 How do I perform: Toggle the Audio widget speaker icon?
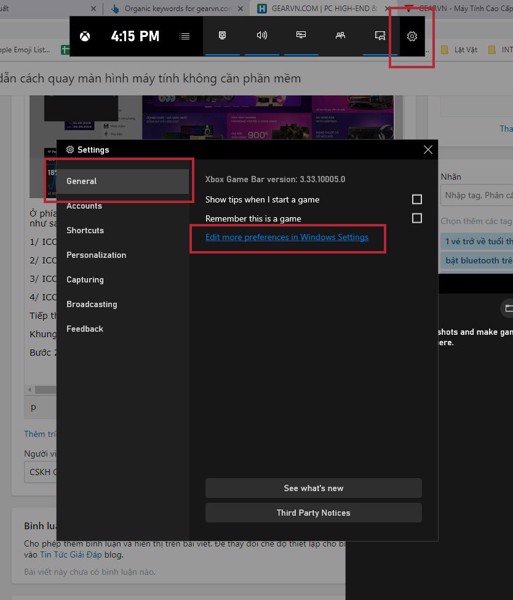click(x=262, y=36)
